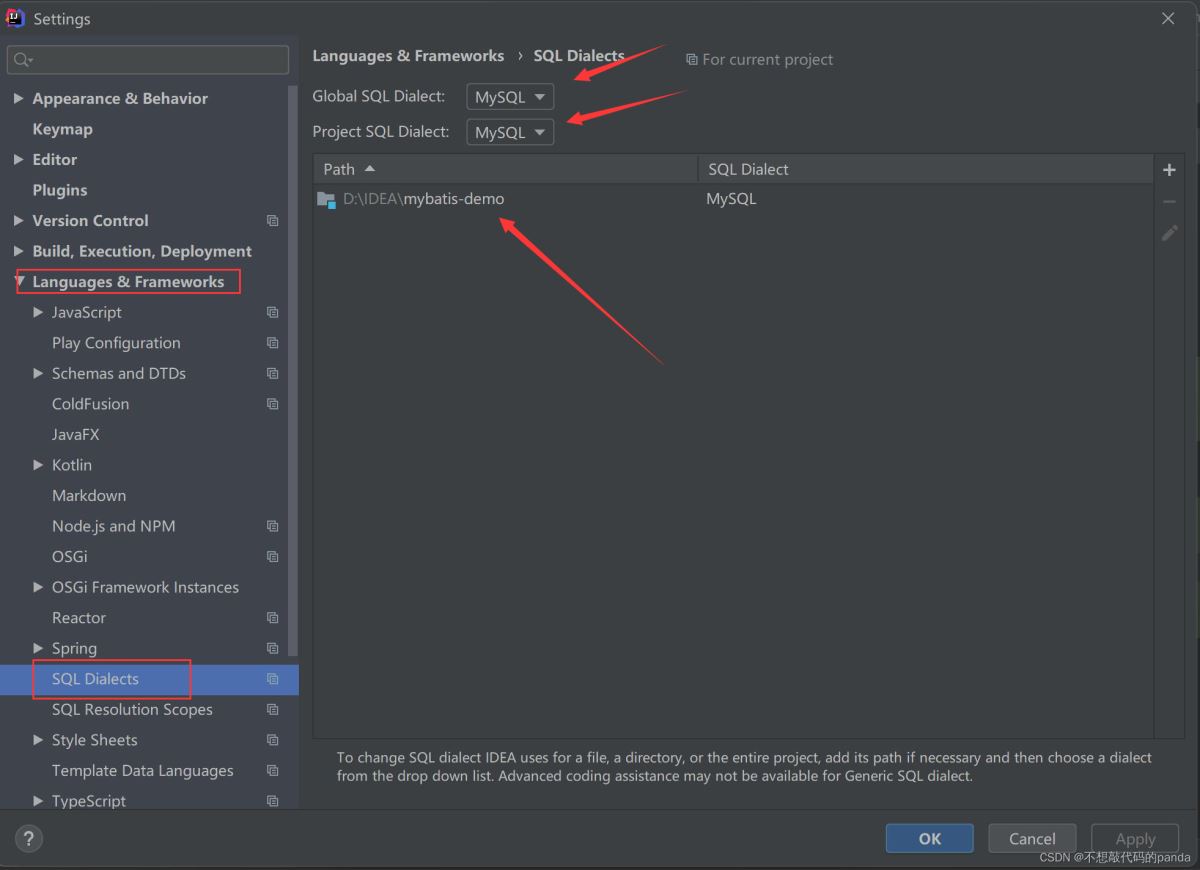
Task: Click the project icon beside Spring
Action: pos(272,649)
